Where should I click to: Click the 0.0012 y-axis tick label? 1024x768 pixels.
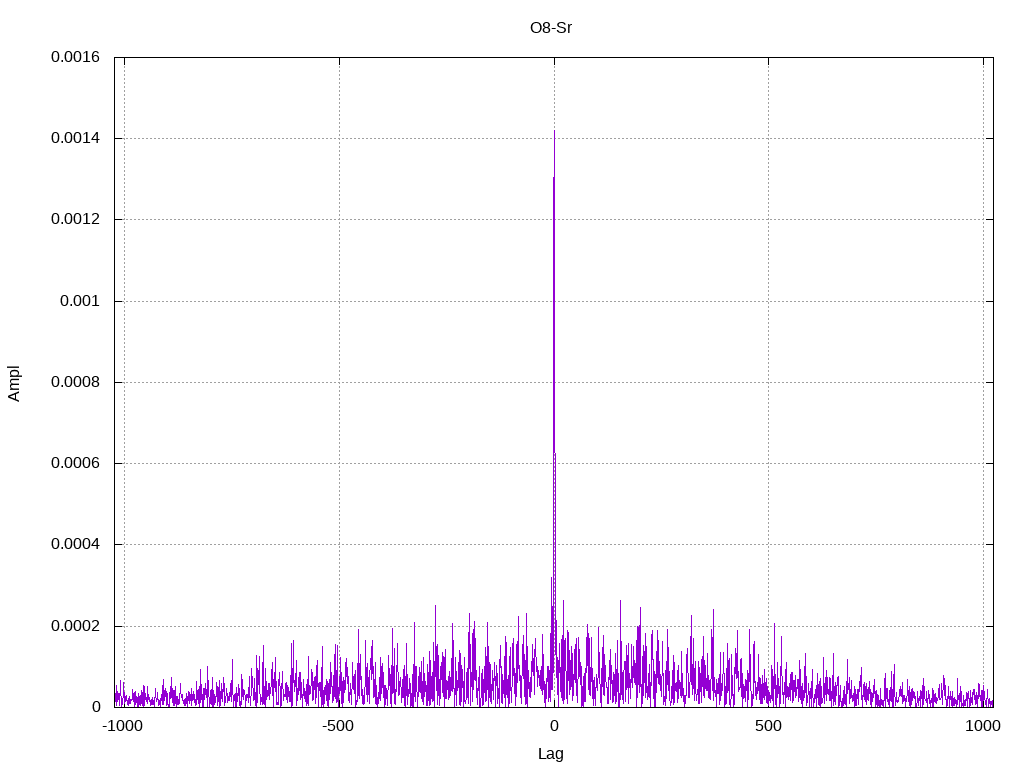point(75,219)
